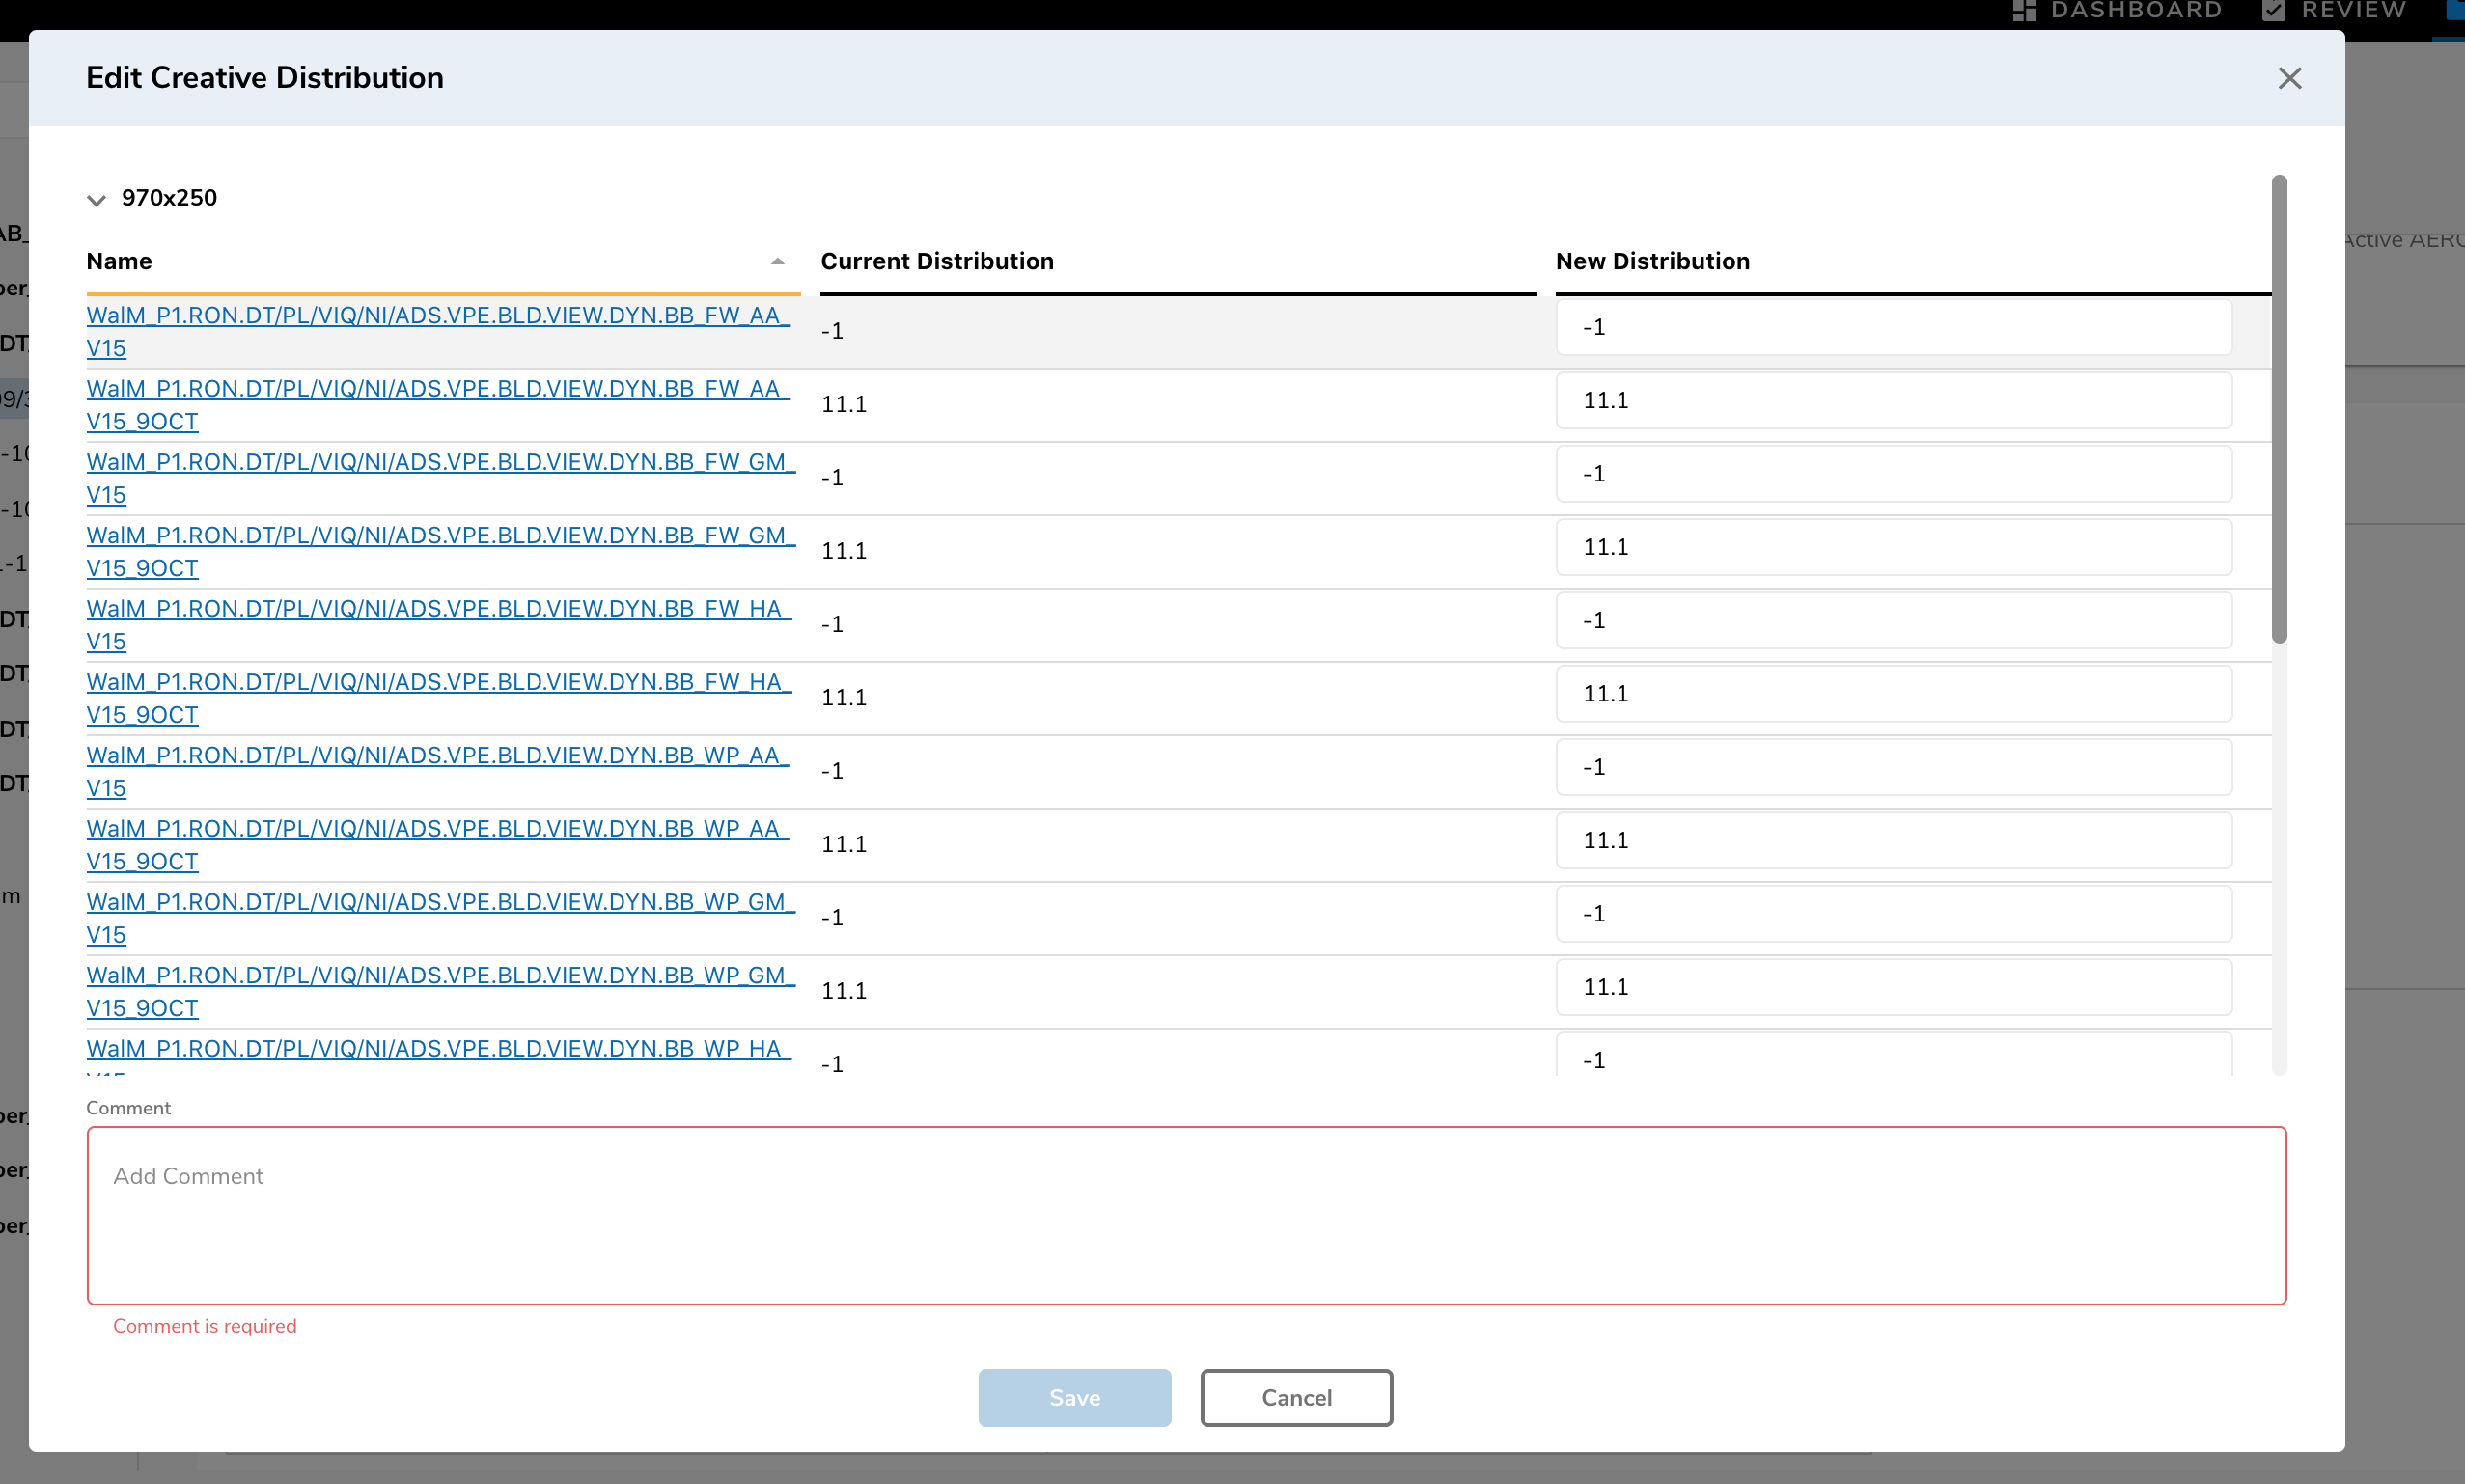The height and width of the screenshot is (1484, 2465).
Task: Collapse the 970x250 section chevron
Action: pyautogui.click(x=96, y=199)
